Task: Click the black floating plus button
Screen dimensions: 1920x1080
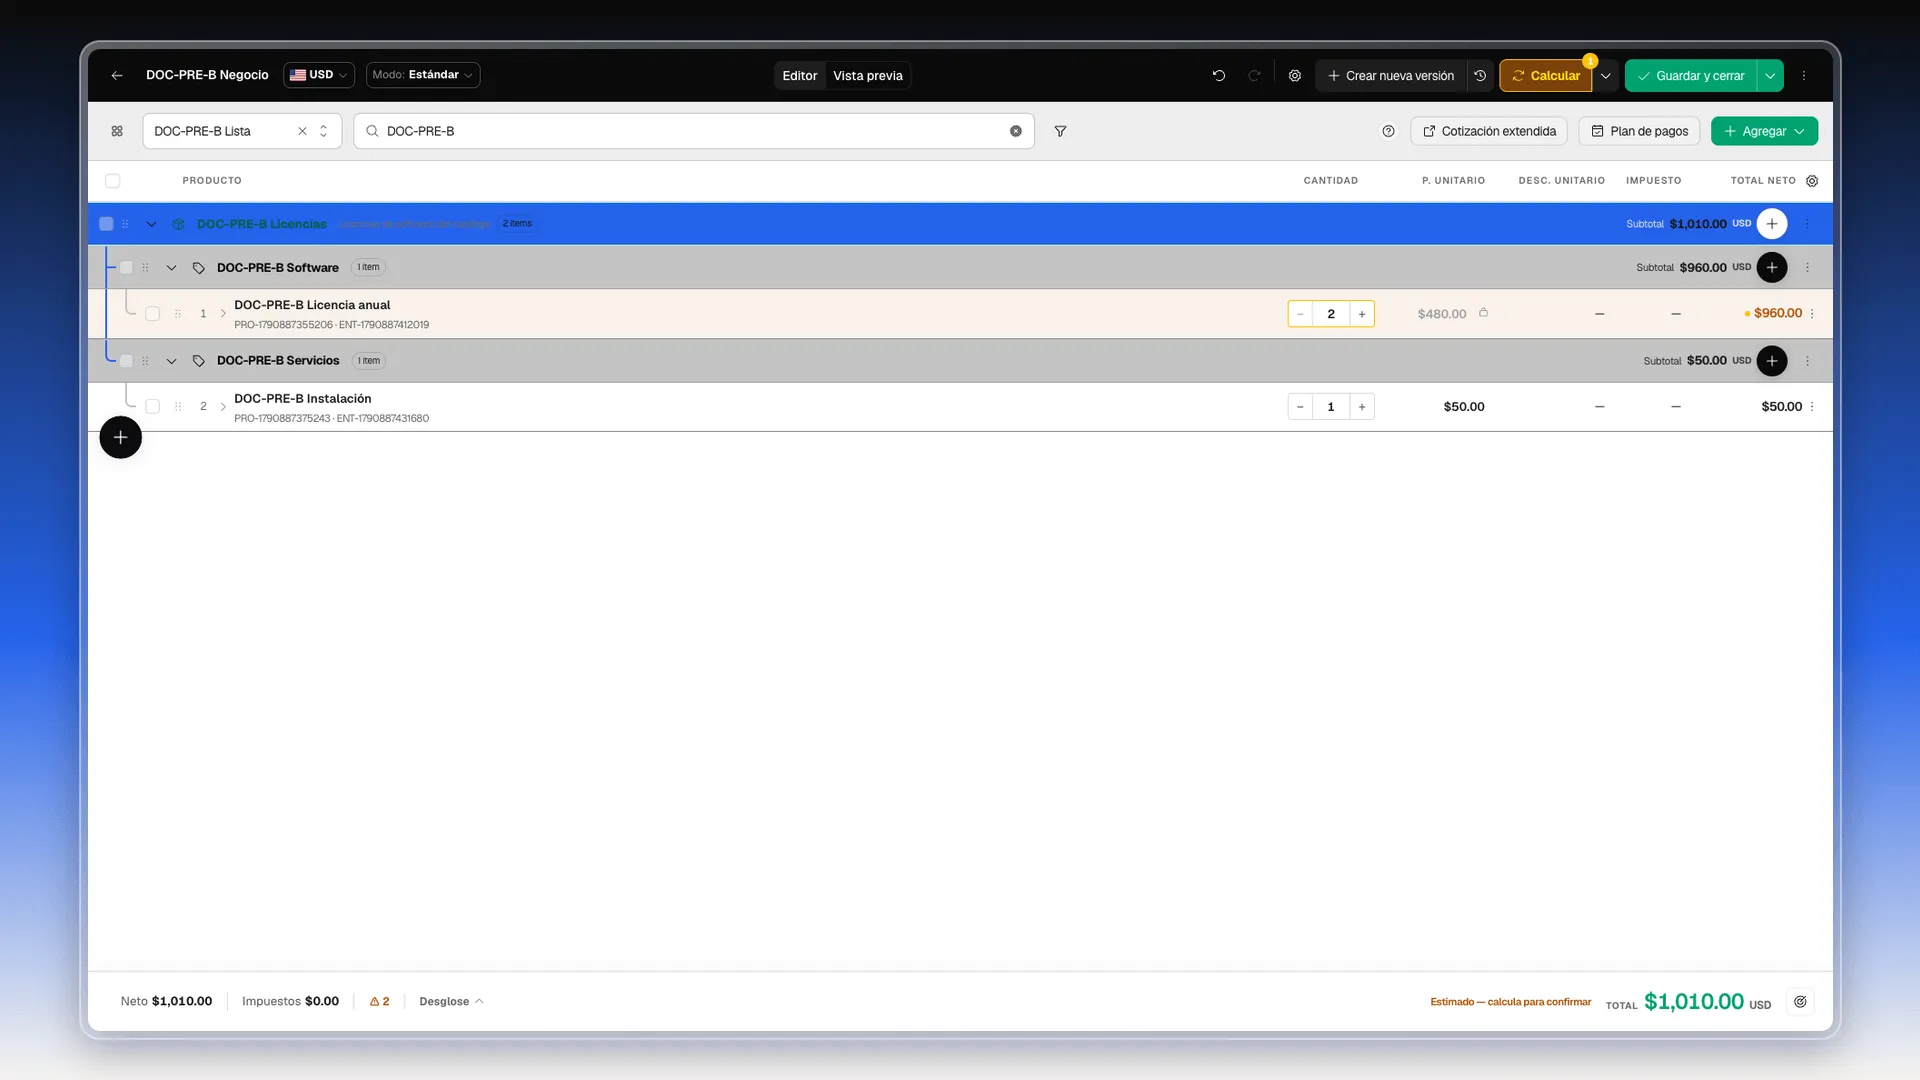Action: click(x=120, y=437)
